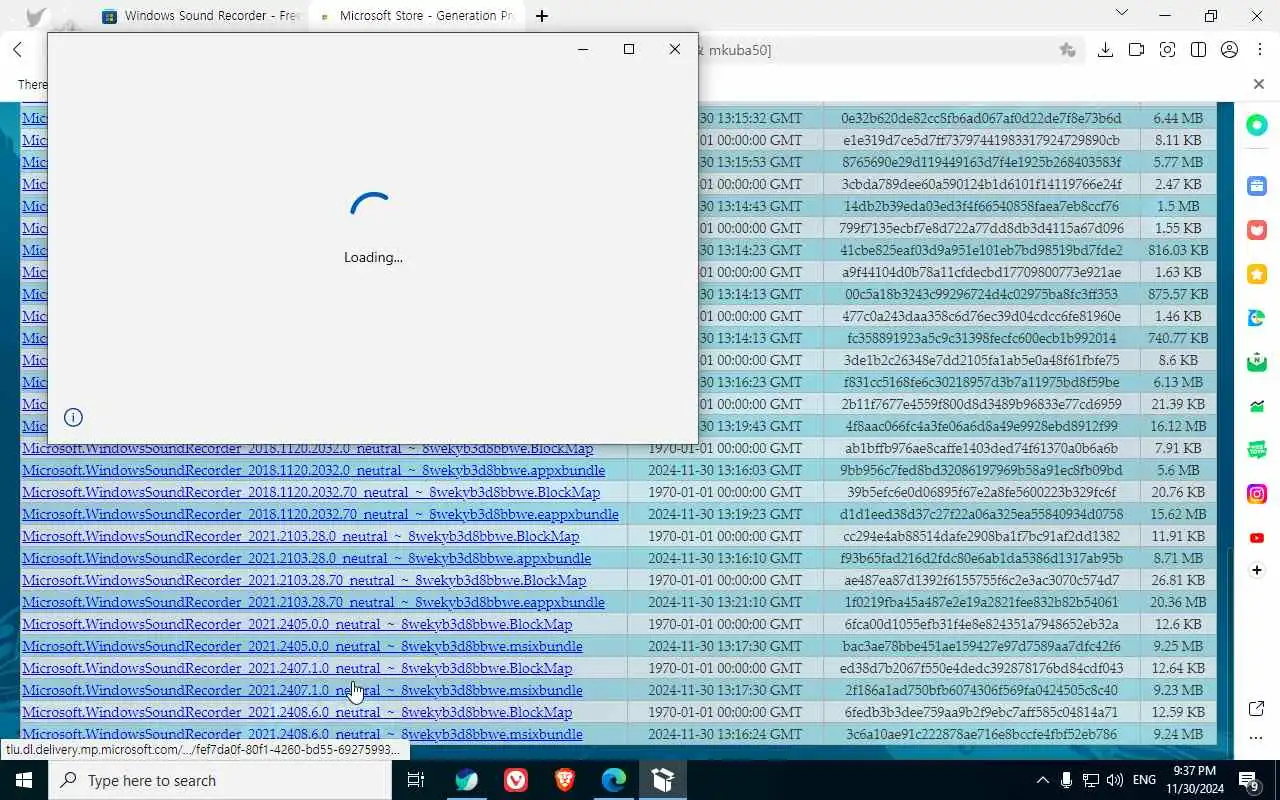Image resolution: width=1280 pixels, height=800 pixels.
Task: Open the tab search dropdown chevron
Action: click(1121, 13)
